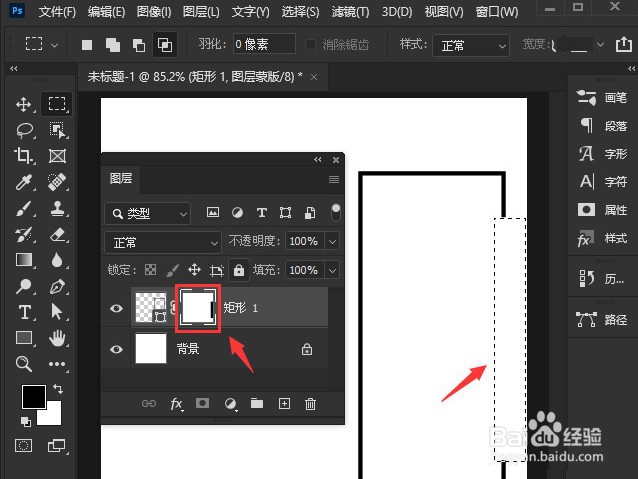The height and width of the screenshot is (479, 638).
Task: Open the 不透明度 opacity slider dropdown
Action: (332, 242)
